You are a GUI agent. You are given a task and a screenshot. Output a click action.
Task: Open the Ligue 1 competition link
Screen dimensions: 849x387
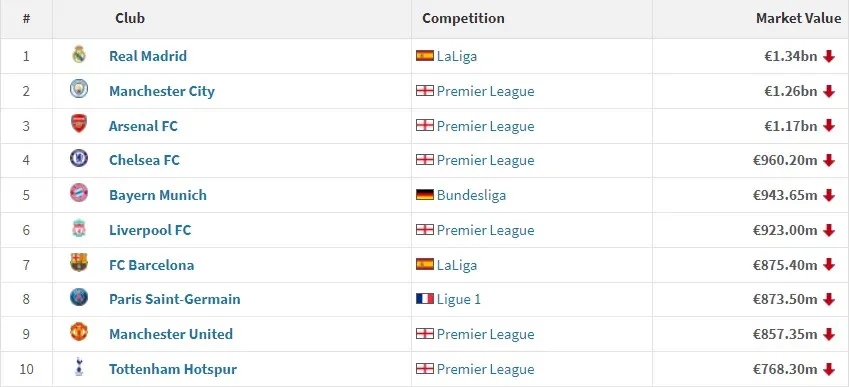click(x=459, y=299)
